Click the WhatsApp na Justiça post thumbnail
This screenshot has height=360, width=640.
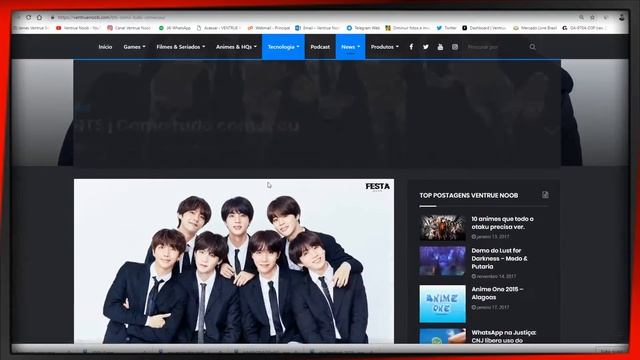[x=442, y=336]
